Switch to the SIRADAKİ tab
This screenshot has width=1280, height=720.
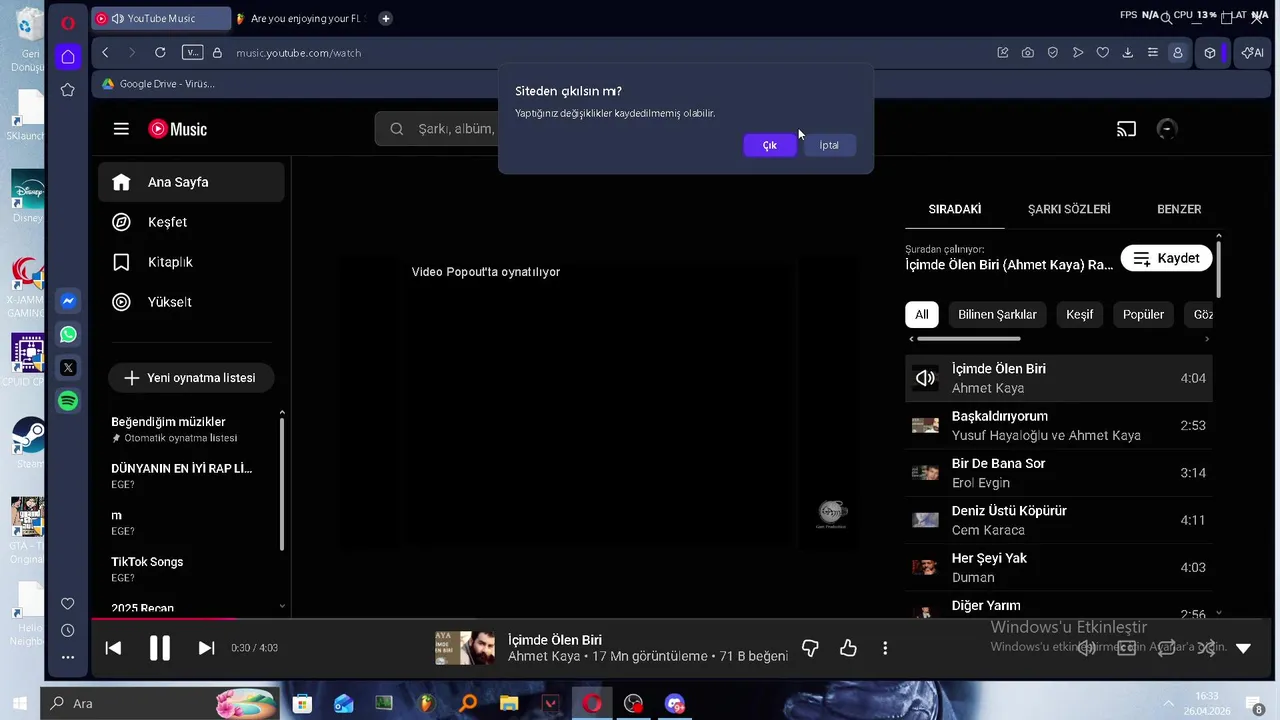(955, 209)
